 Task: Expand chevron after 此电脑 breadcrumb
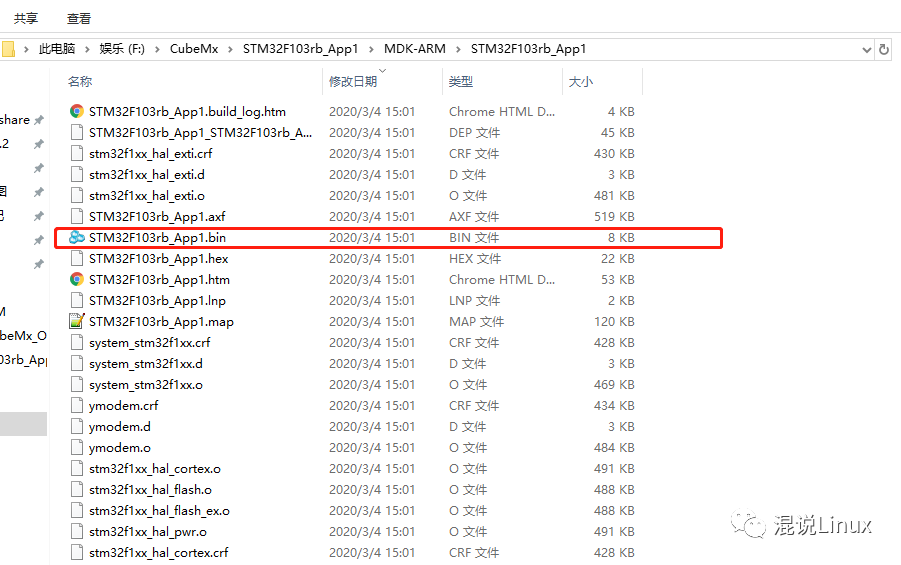click(87, 49)
